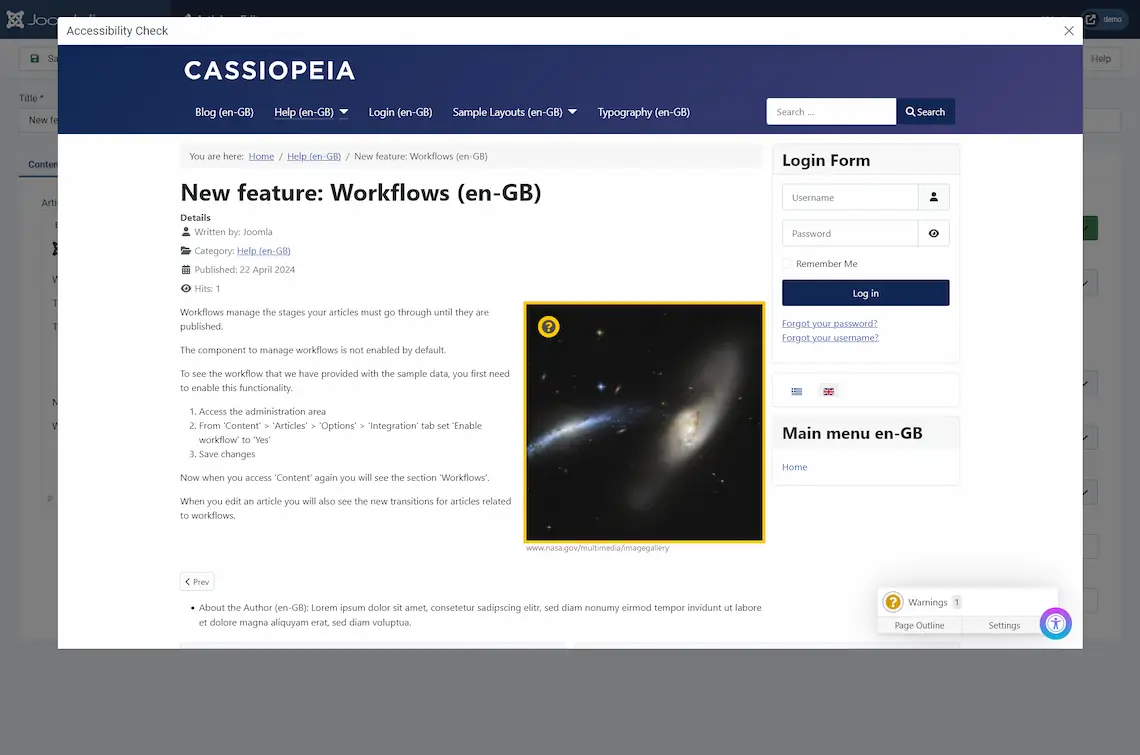Screen dimensions: 1140x755
Task: Expand the Help (en-GB) menu arrow
Action: click(344, 112)
